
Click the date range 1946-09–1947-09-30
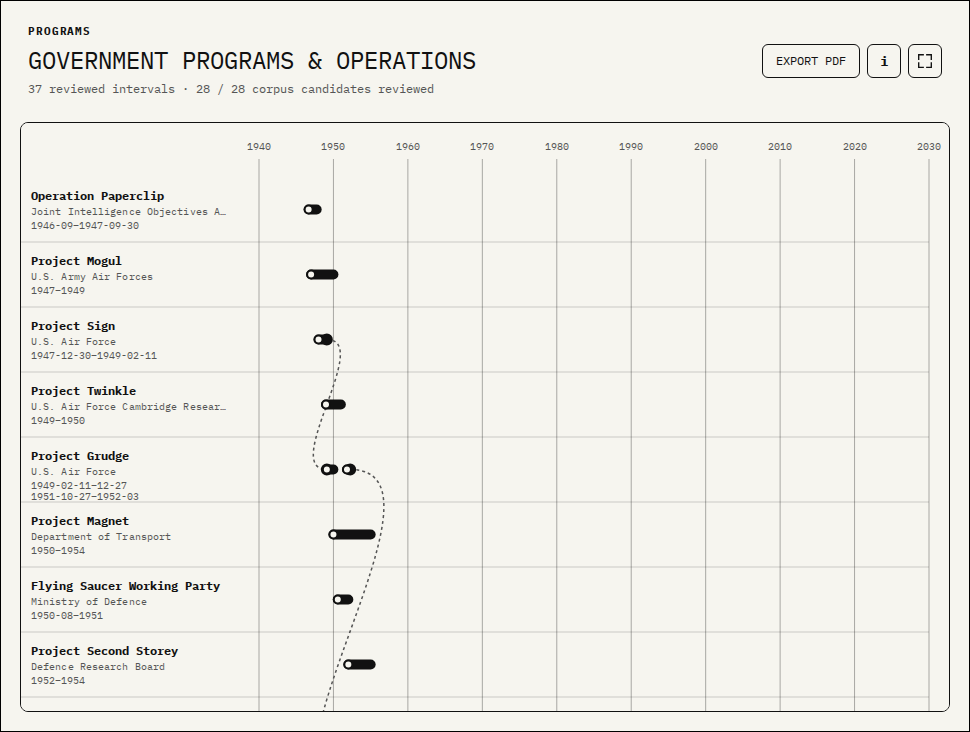coord(85,226)
